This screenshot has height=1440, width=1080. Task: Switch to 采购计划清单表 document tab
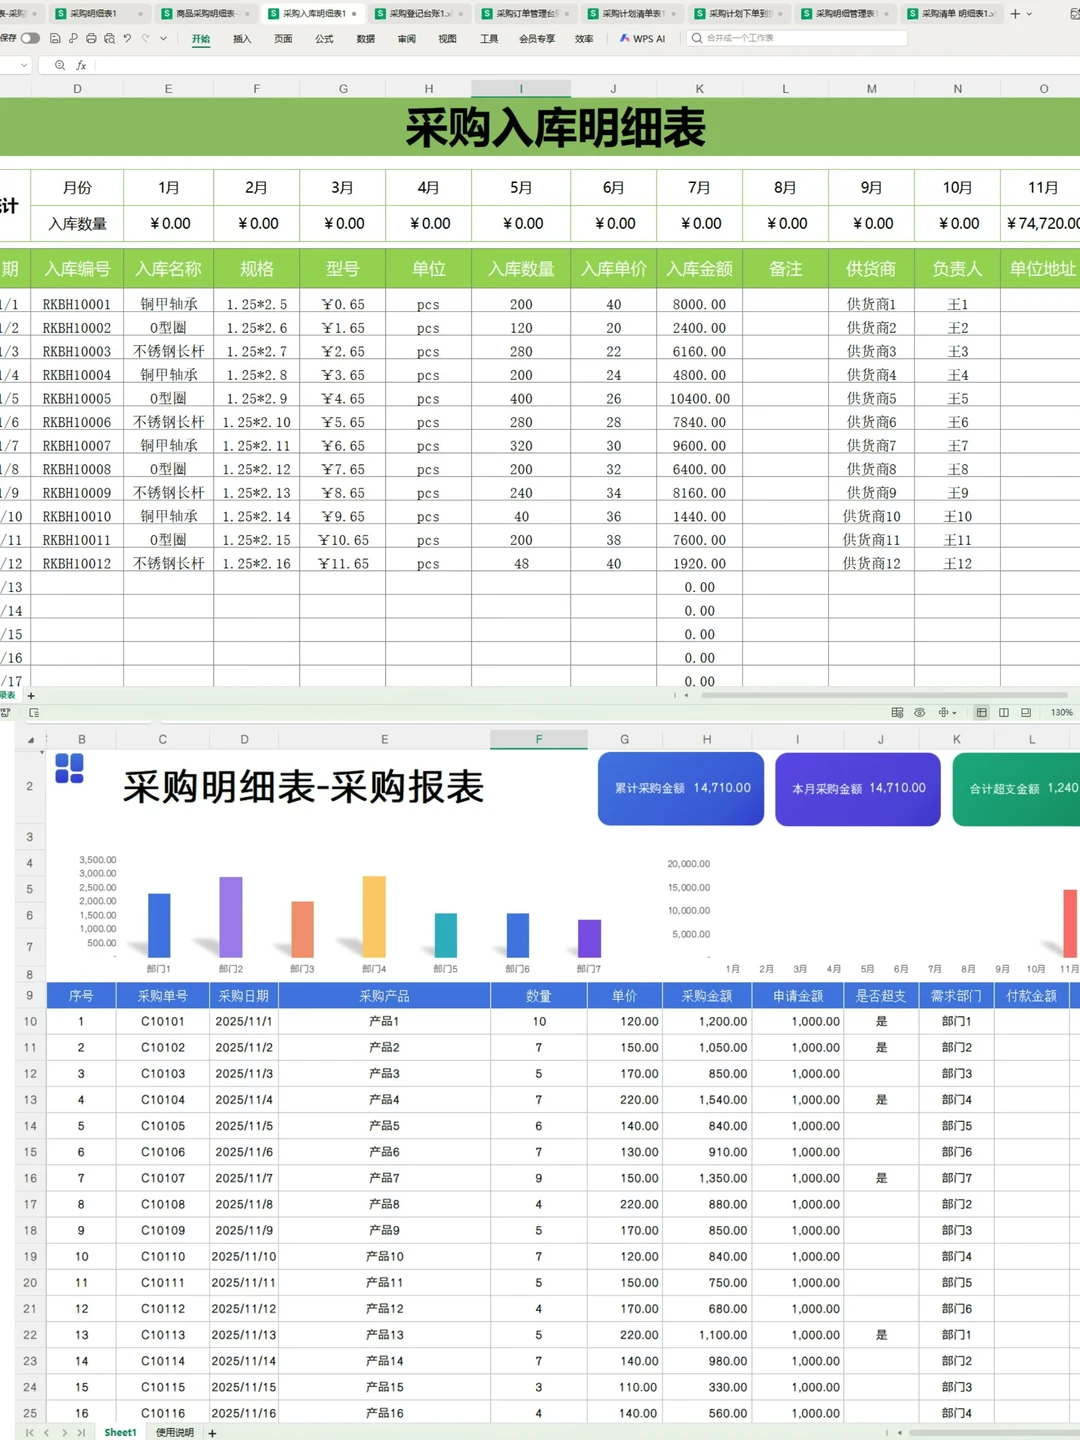[x=633, y=13]
